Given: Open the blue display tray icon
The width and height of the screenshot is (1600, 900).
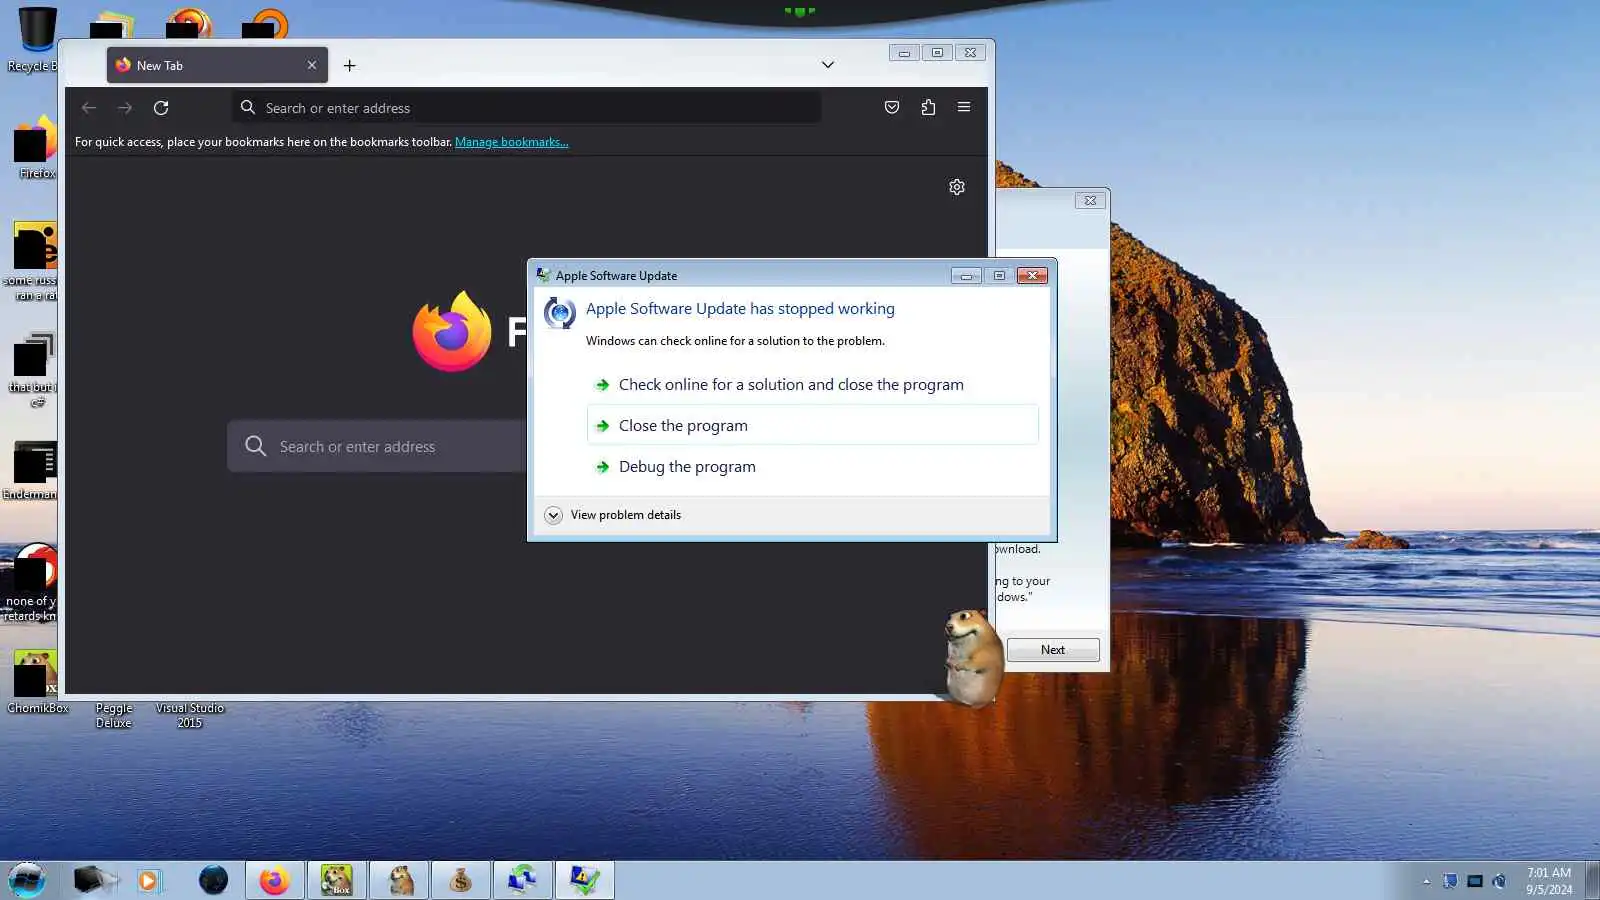Looking at the screenshot, I should tap(1474, 881).
